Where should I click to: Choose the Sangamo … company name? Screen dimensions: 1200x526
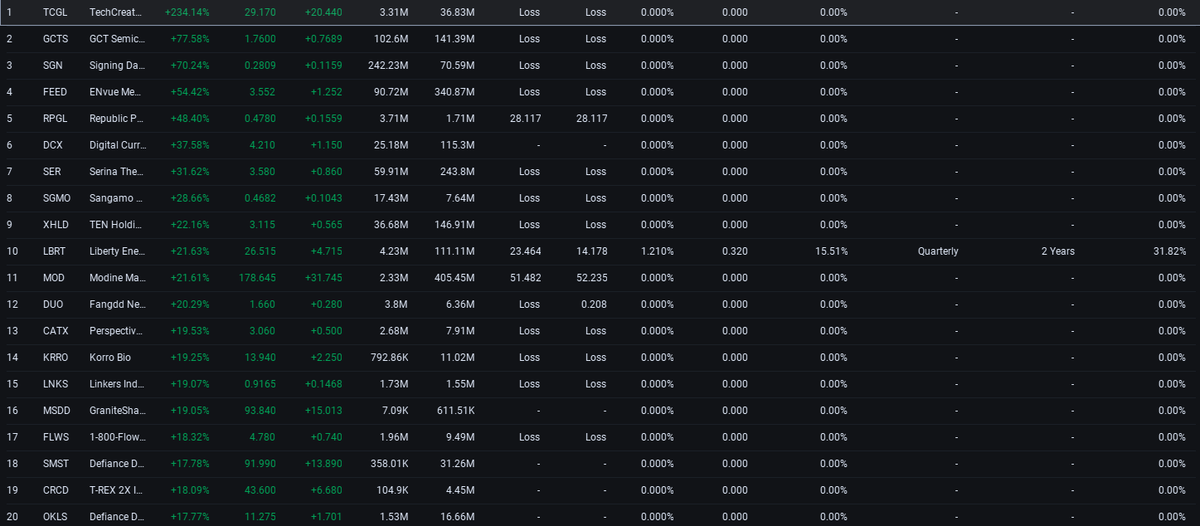[116, 198]
